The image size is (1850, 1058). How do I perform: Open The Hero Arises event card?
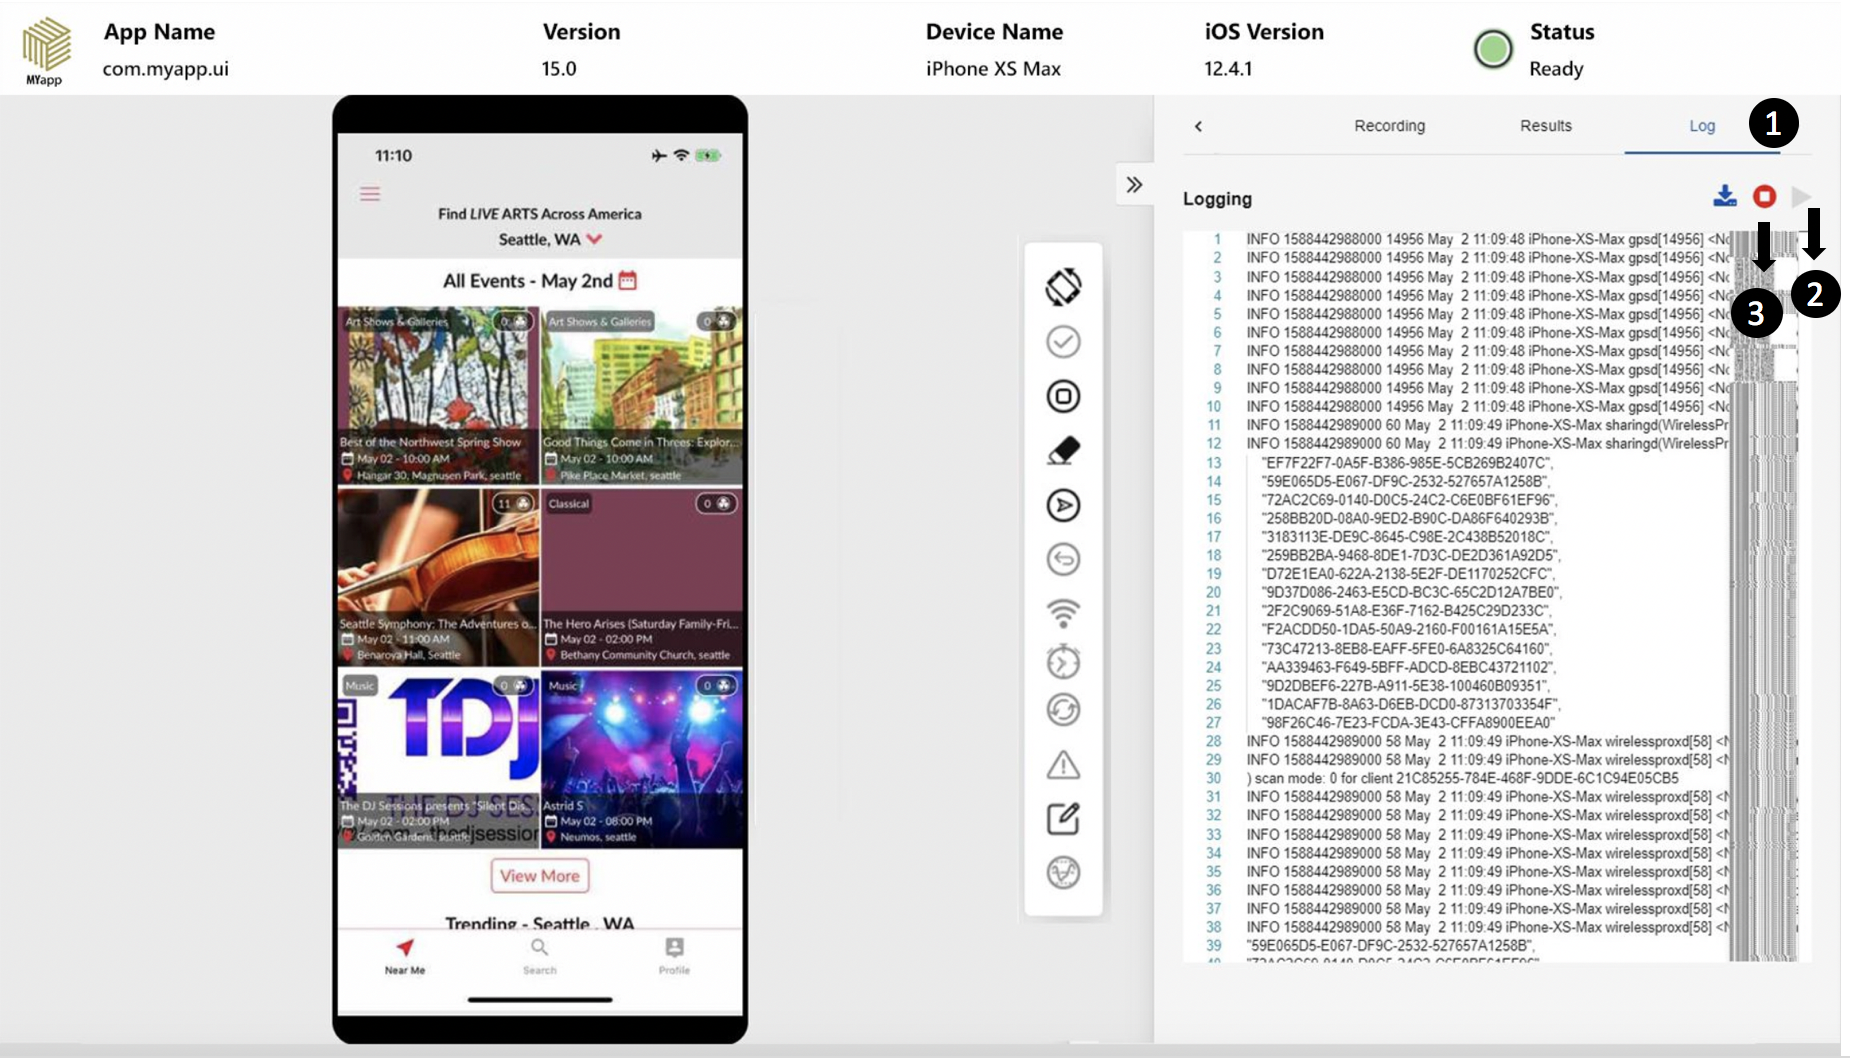(642, 577)
